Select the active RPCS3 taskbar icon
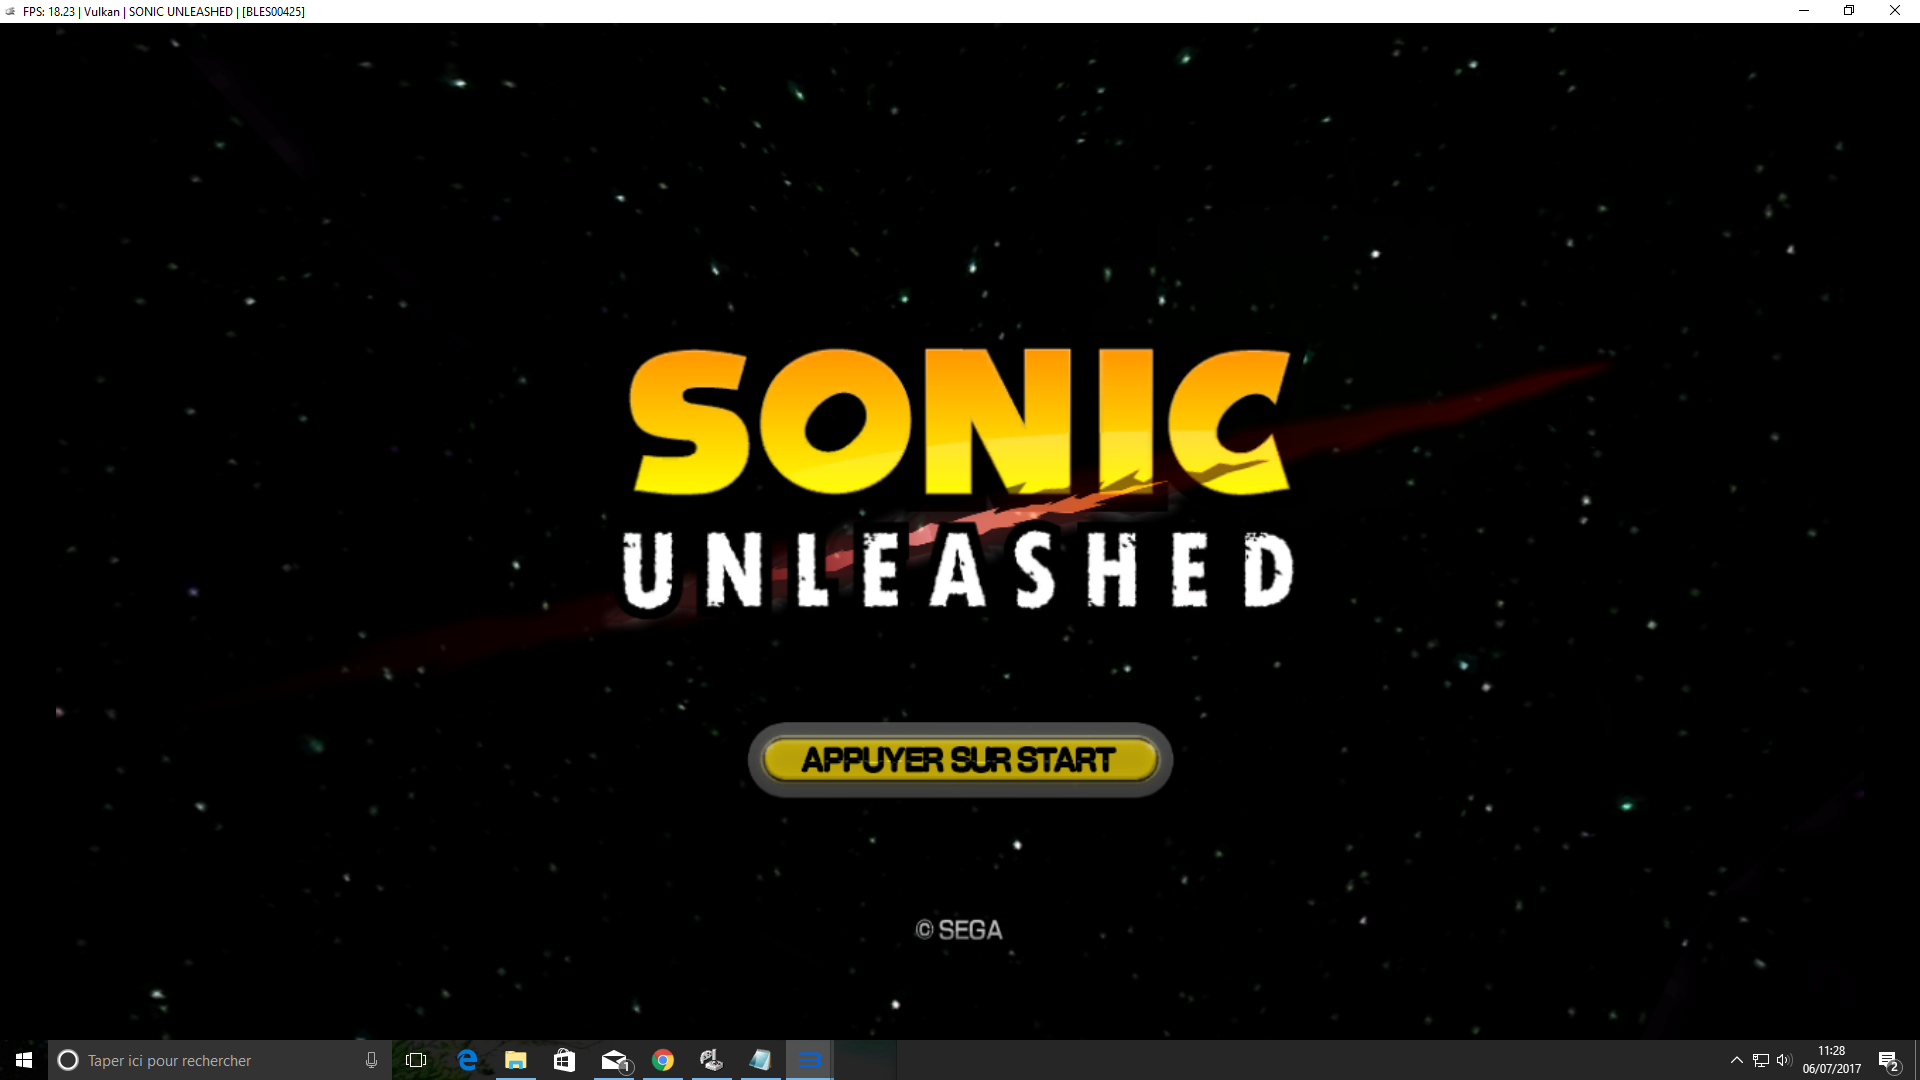This screenshot has height=1080, width=1920. [x=809, y=1060]
